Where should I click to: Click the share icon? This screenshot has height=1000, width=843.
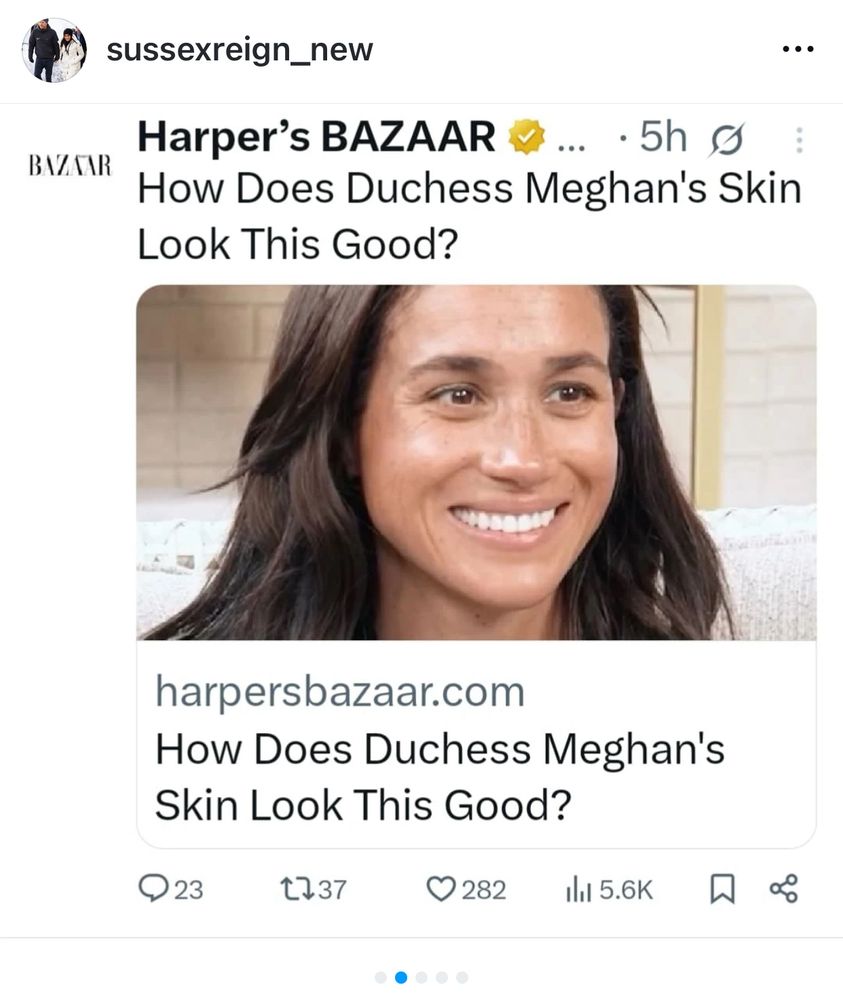click(x=784, y=888)
